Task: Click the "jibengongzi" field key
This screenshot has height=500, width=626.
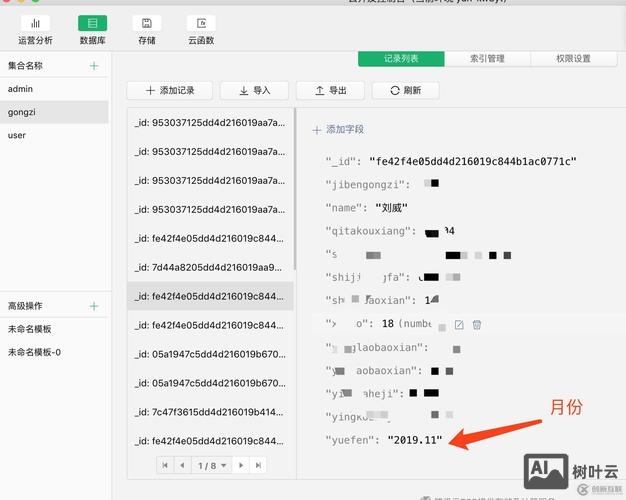Action: point(368,185)
